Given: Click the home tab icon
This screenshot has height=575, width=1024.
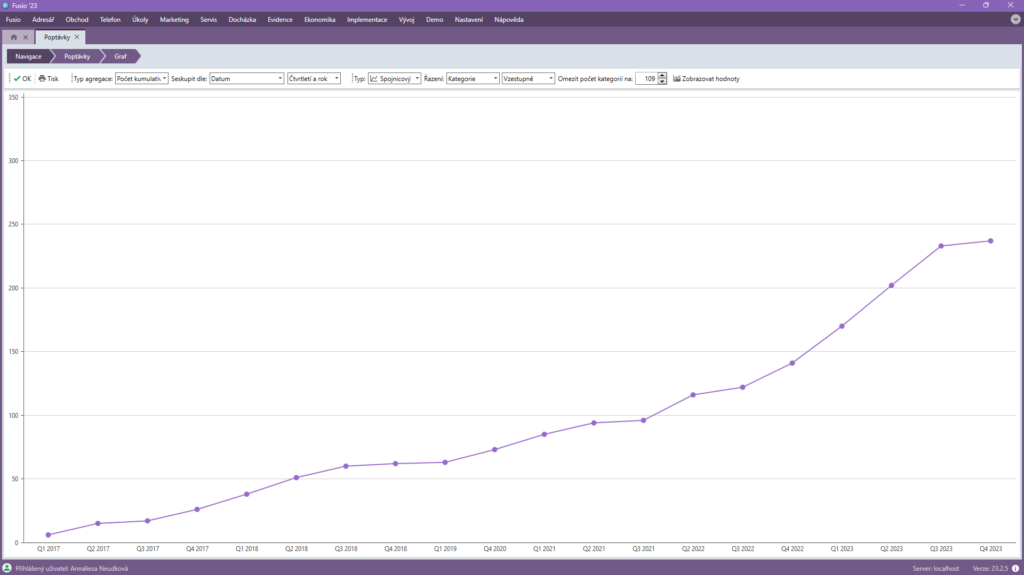Looking at the screenshot, I should click(14, 37).
